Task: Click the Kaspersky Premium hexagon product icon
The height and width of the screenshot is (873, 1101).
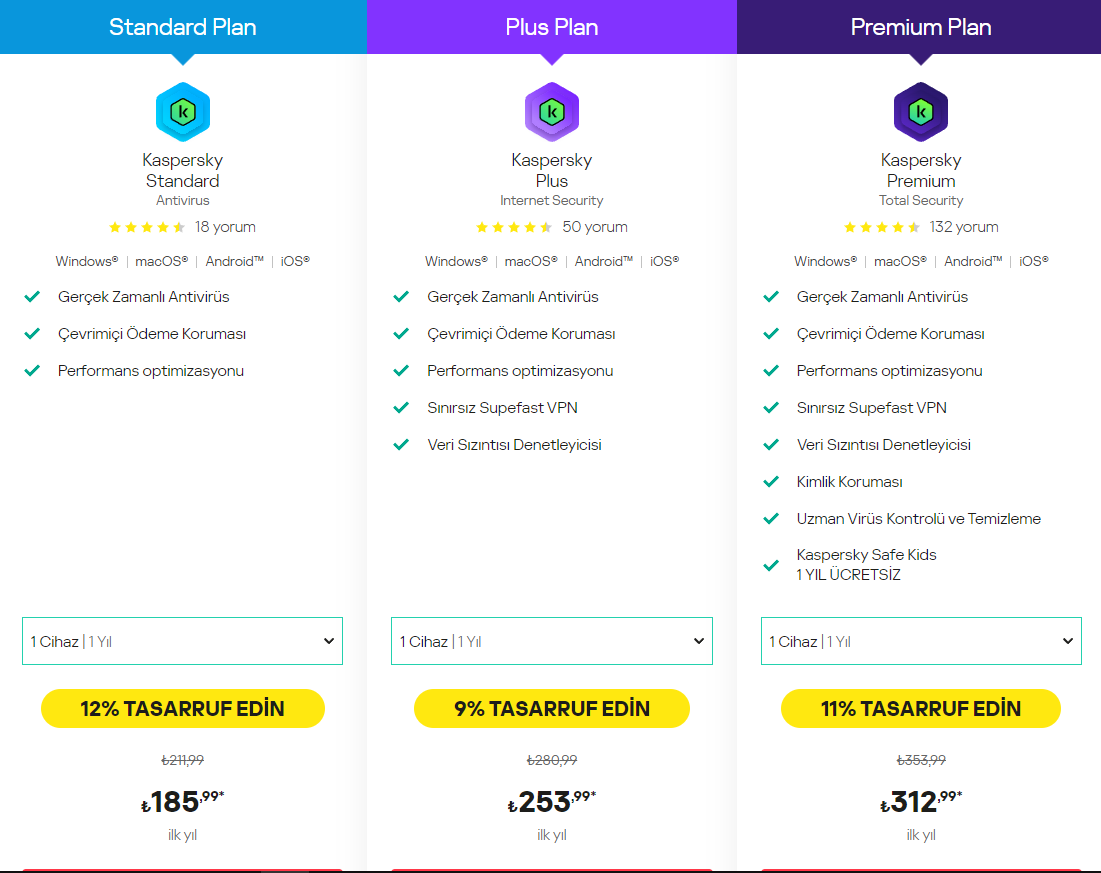Action: click(921, 112)
